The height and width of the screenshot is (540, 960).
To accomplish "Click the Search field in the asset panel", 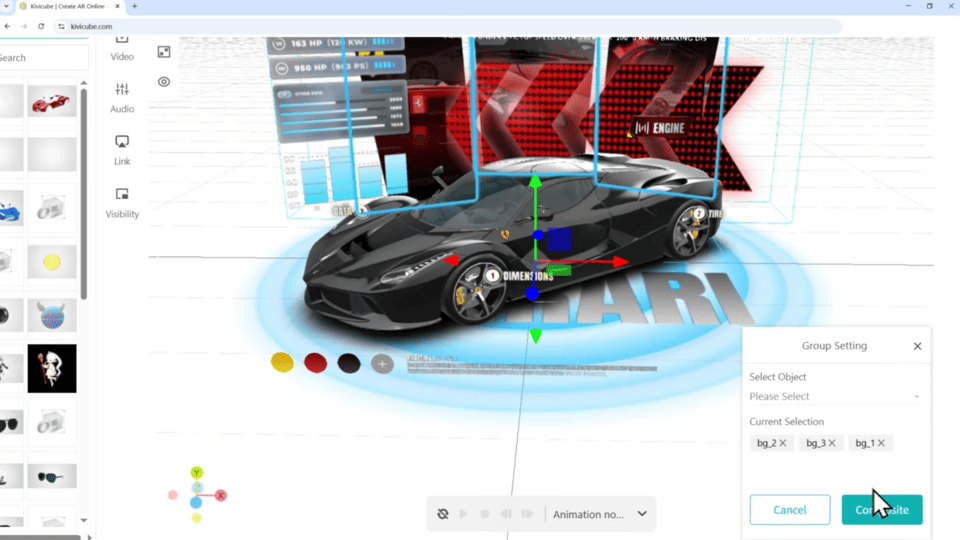I will point(43,58).
